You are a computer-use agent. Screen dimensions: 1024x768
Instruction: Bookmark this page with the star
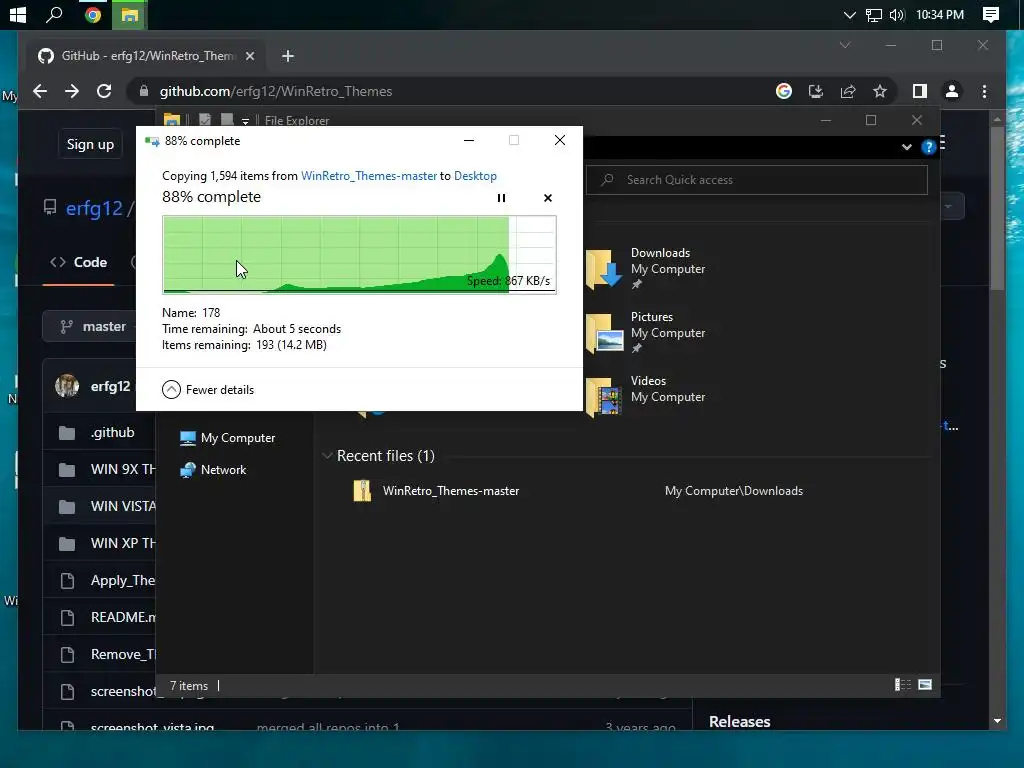[x=880, y=91]
